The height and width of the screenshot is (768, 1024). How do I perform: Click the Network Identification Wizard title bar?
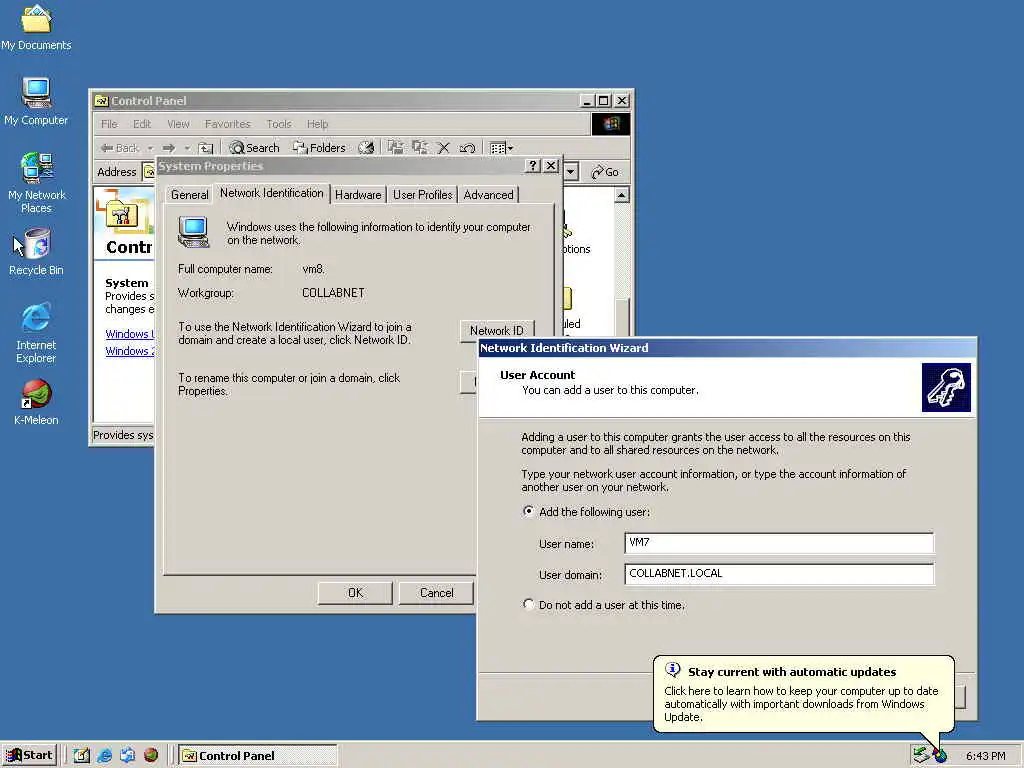(727, 348)
